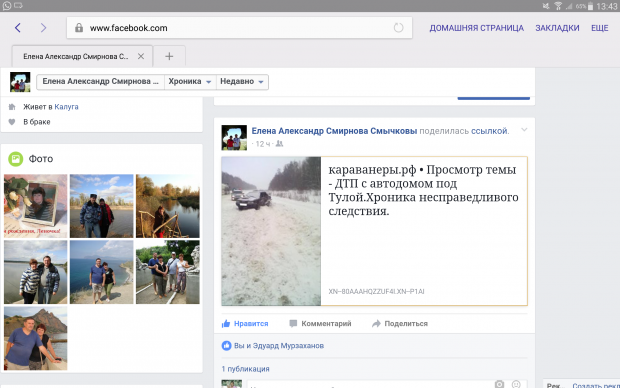This screenshot has height=388, width=620.
Task: Open Вы и Эдуард Мурзаханов likes list
Action: pos(279,346)
